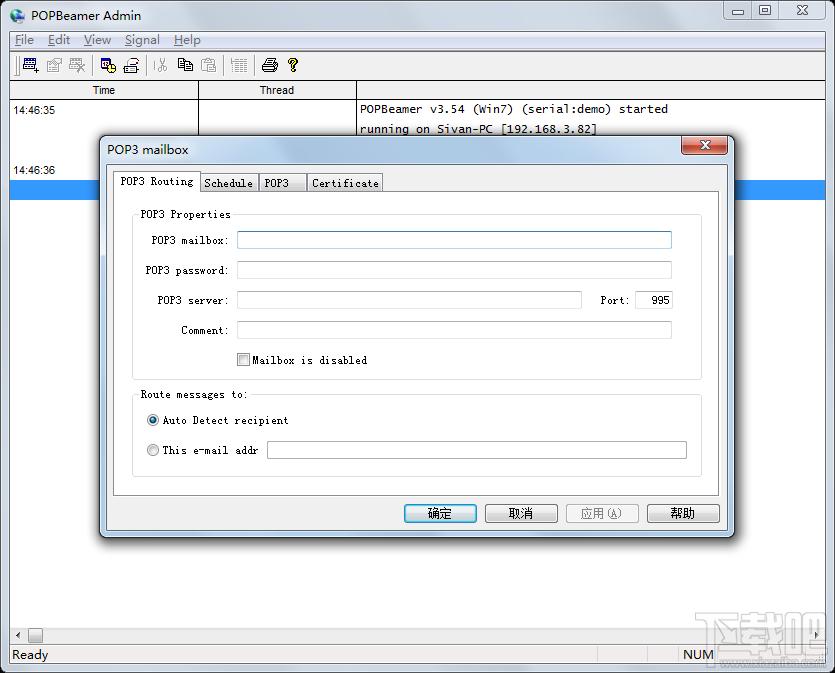Click the 'POPBeamer v3.54 (Win7)' log message
This screenshot has width=835, height=673.
(x=513, y=109)
